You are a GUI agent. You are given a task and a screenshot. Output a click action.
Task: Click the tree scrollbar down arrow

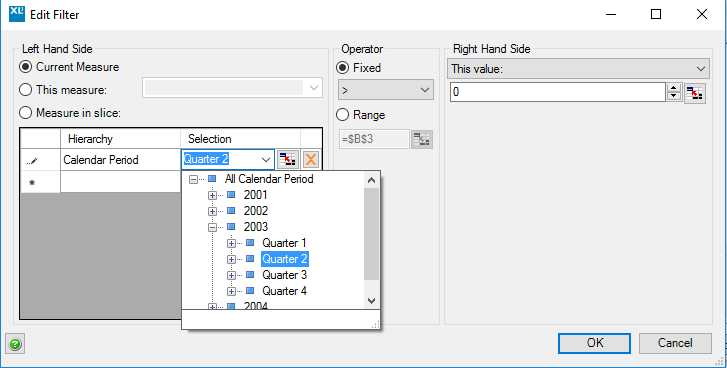click(371, 300)
